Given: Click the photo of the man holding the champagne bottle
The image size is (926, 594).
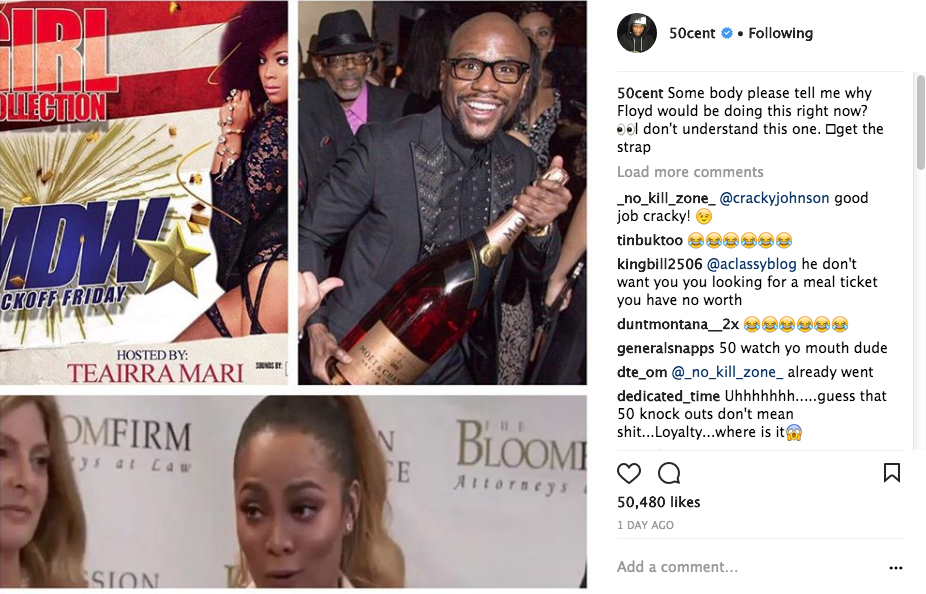Looking at the screenshot, I should tap(442, 193).
